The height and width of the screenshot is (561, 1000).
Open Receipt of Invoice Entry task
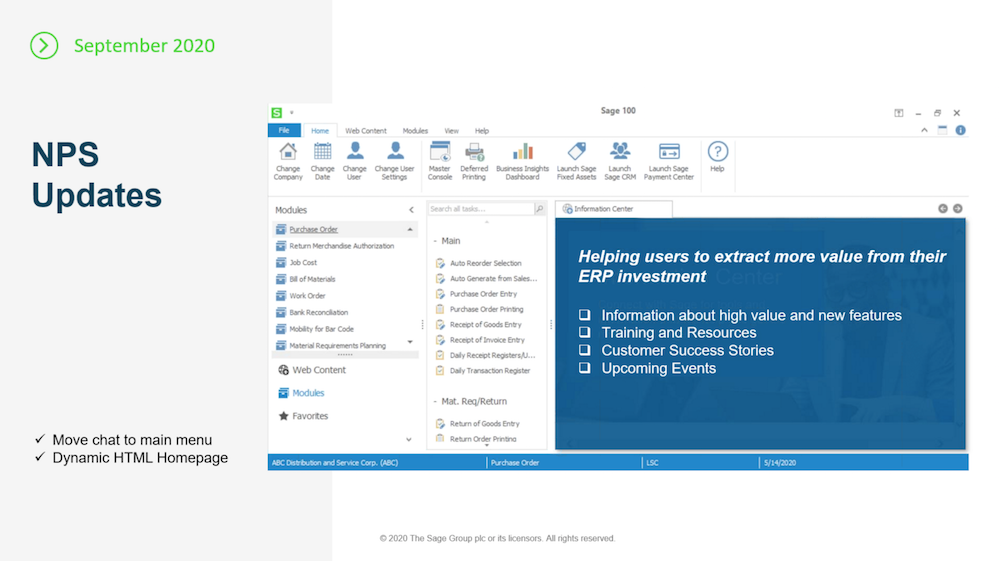(480, 340)
